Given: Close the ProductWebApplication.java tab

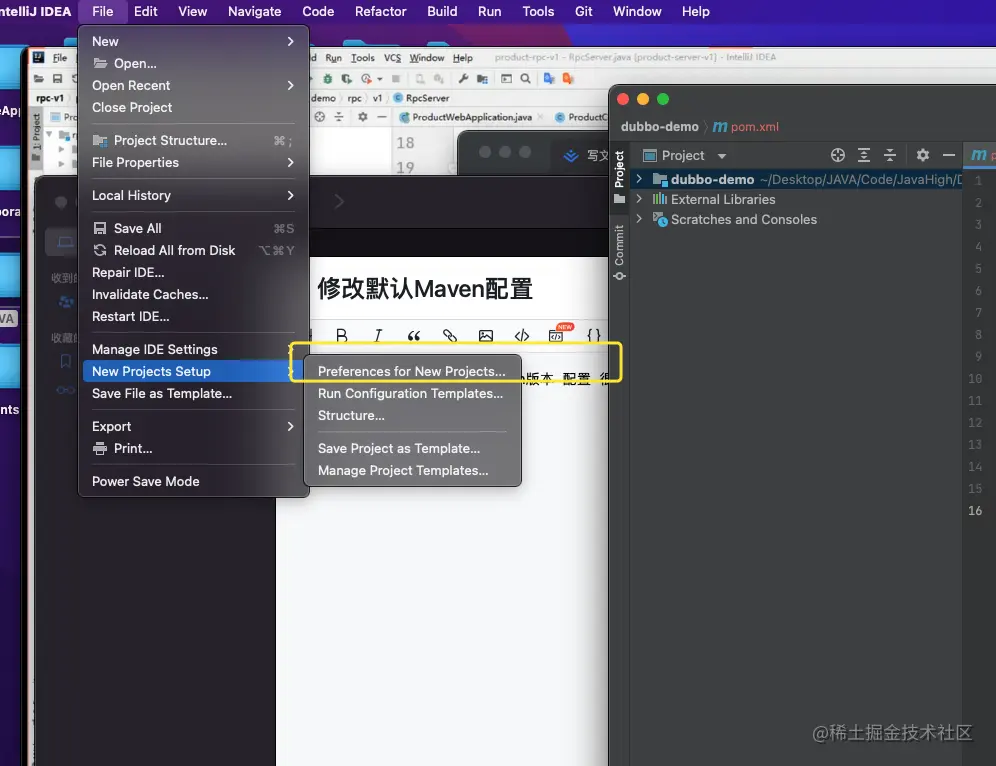Looking at the screenshot, I should tap(540, 117).
